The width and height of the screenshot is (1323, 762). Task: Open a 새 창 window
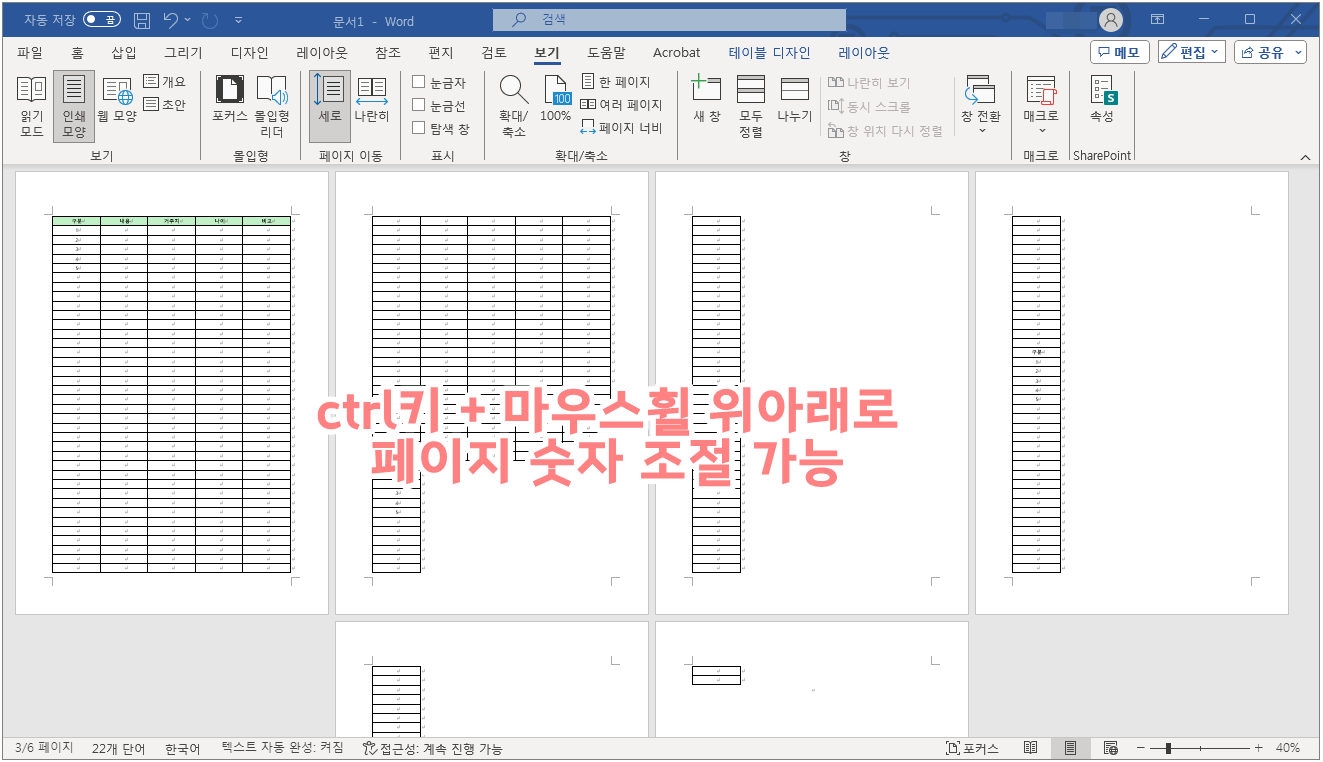[x=707, y=104]
